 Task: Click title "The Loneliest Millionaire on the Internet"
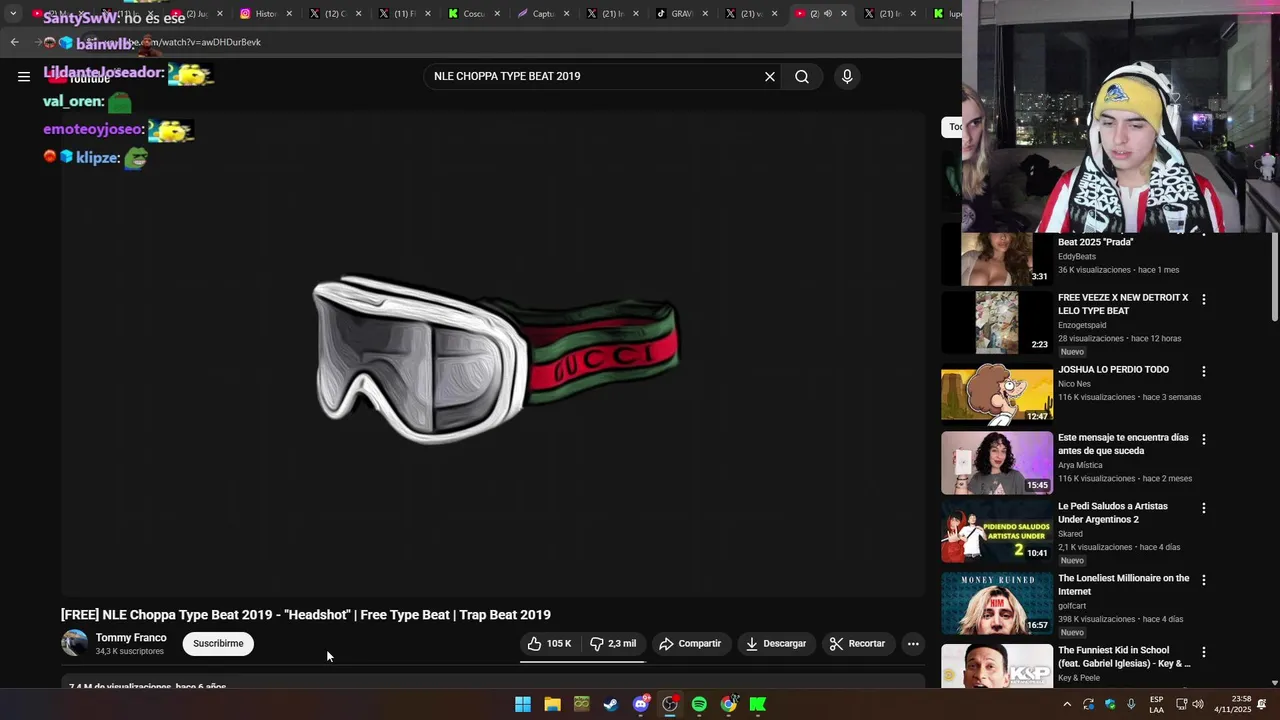pos(1124,585)
